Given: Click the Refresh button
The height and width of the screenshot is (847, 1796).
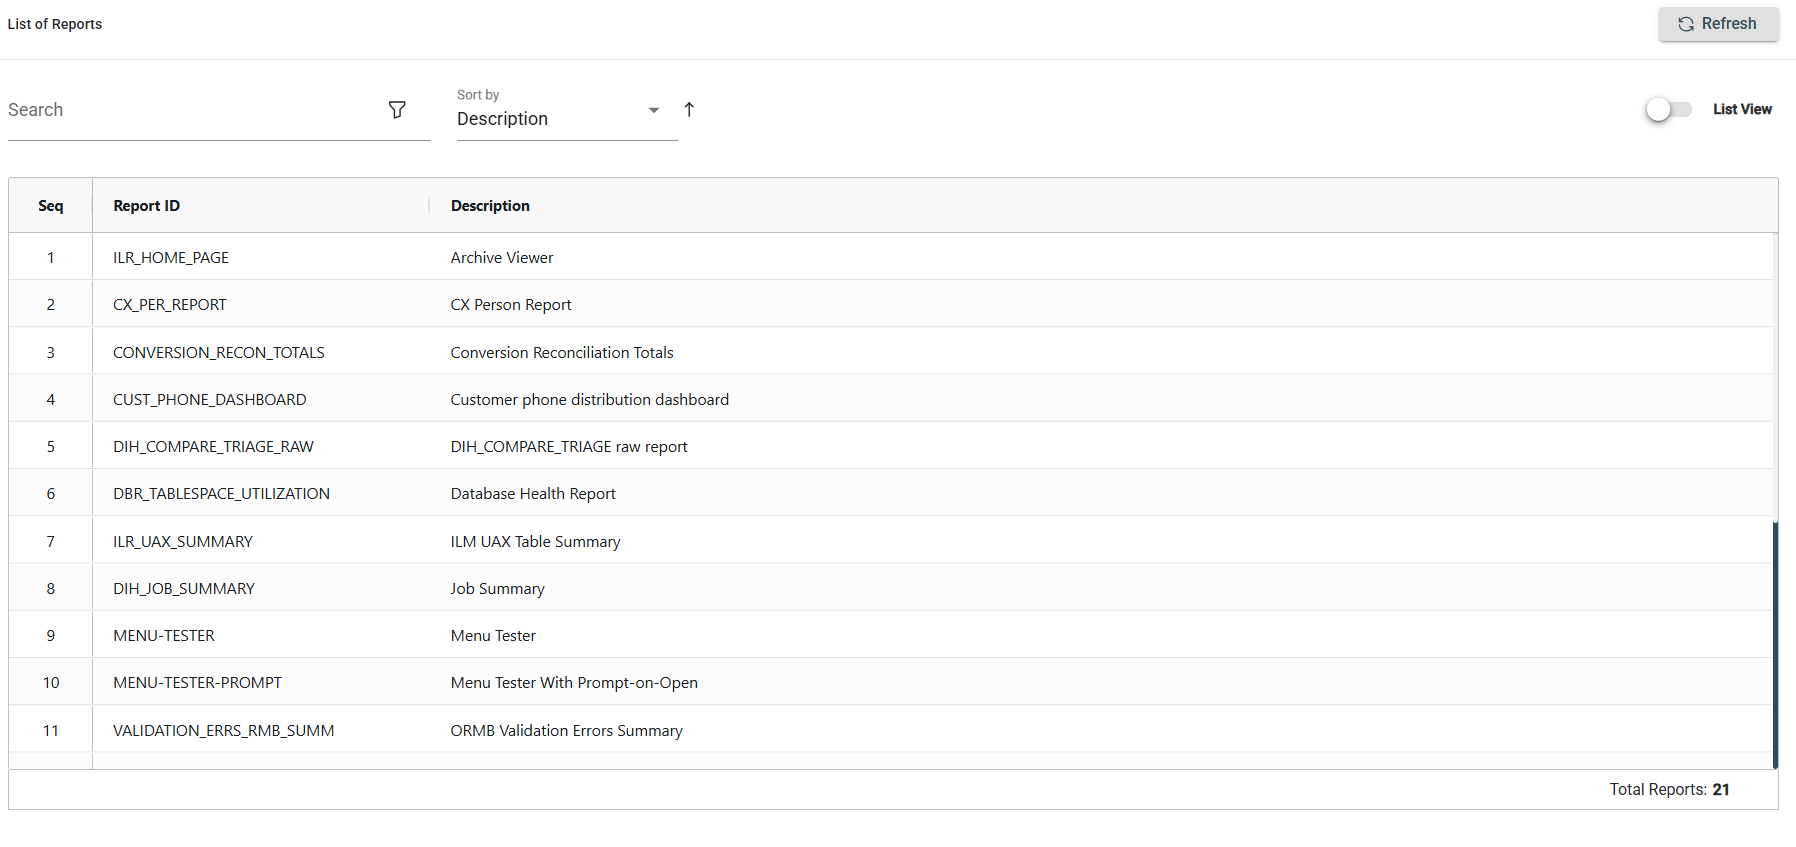Looking at the screenshot, I should pos(1718,24).
